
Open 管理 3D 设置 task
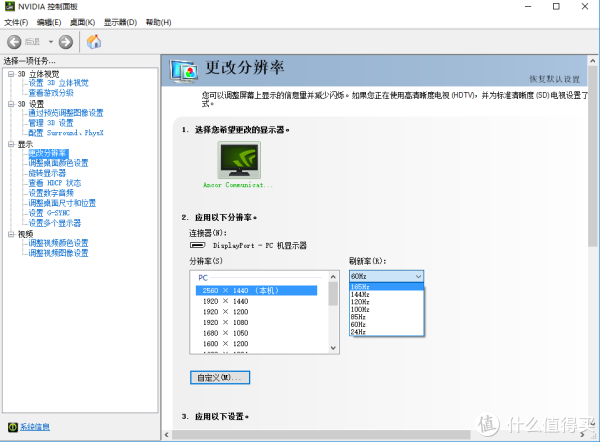pos(51,123)
